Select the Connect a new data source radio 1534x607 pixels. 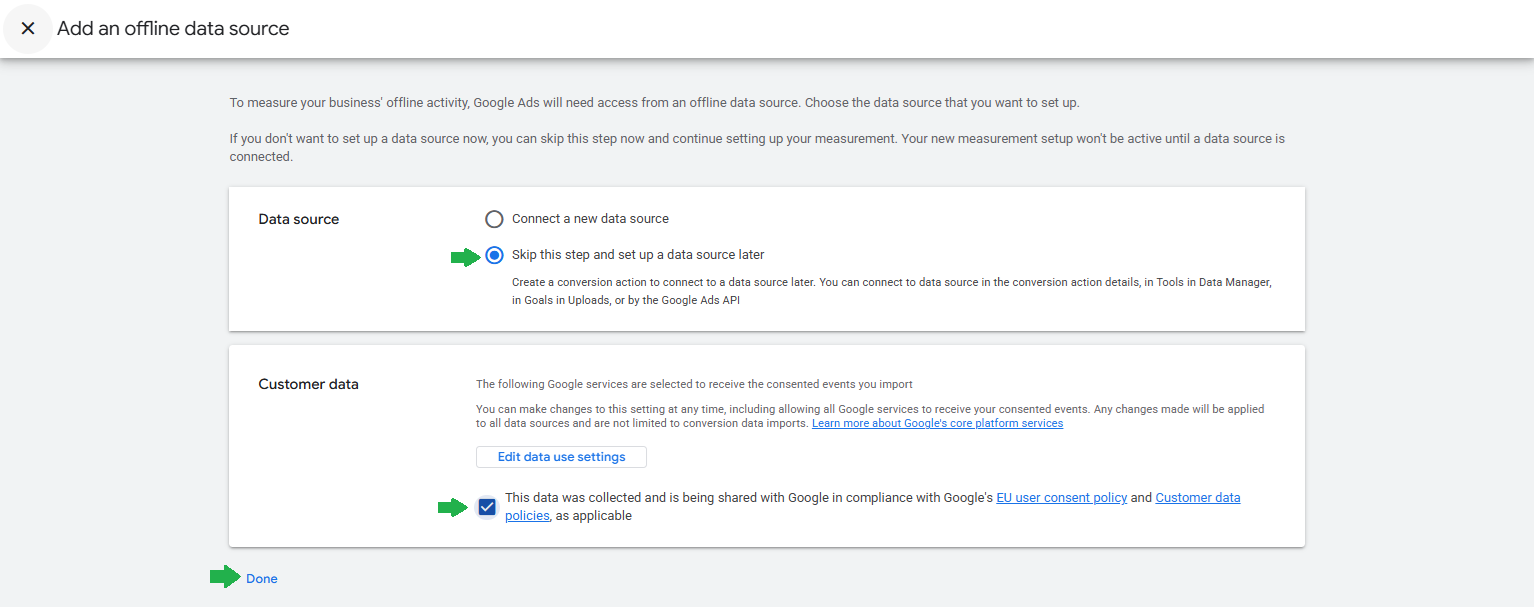[494, 219]
